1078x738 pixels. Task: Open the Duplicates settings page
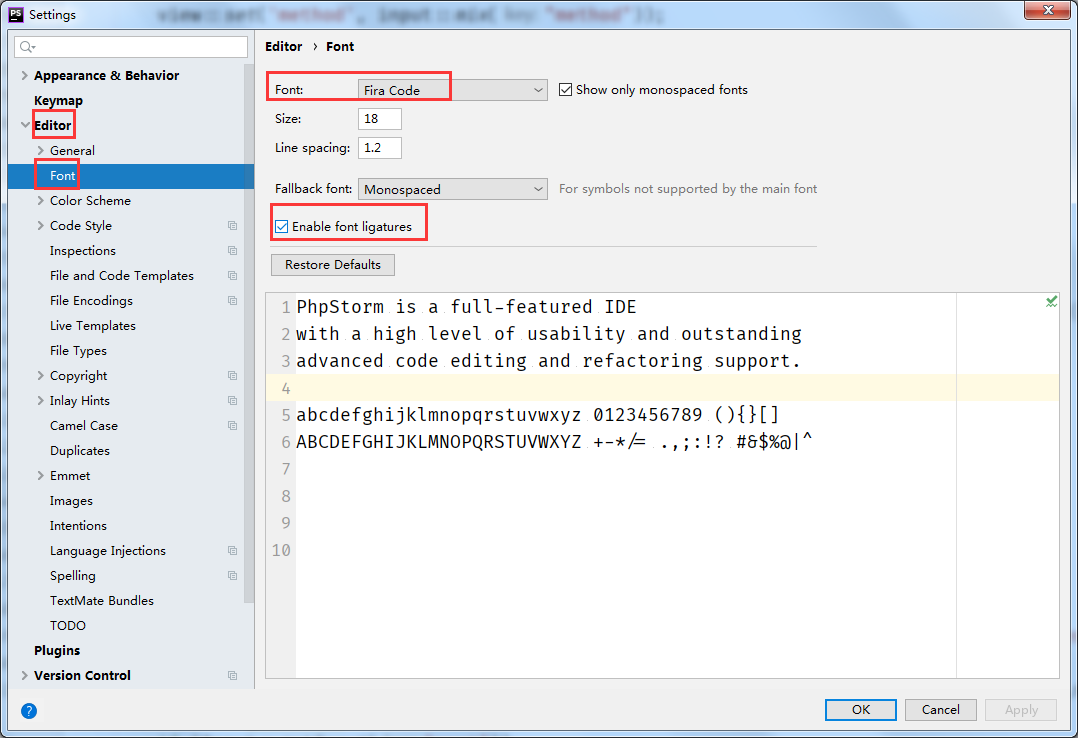80,451
